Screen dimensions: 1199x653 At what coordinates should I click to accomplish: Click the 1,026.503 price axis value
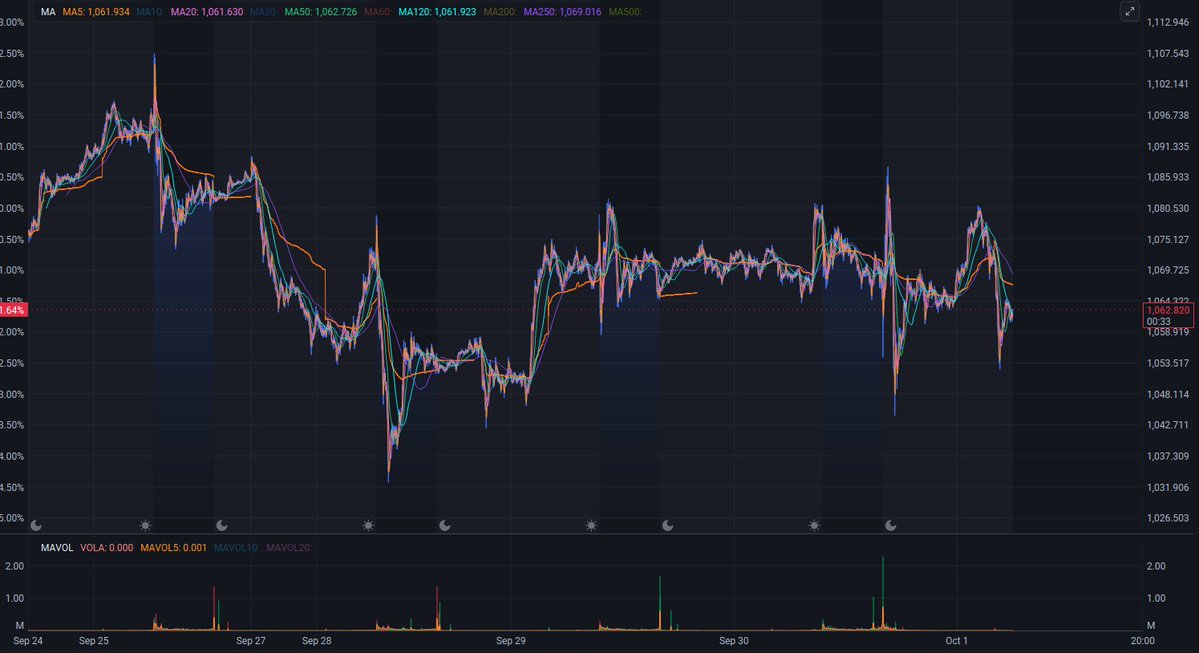pos(1168,518)
